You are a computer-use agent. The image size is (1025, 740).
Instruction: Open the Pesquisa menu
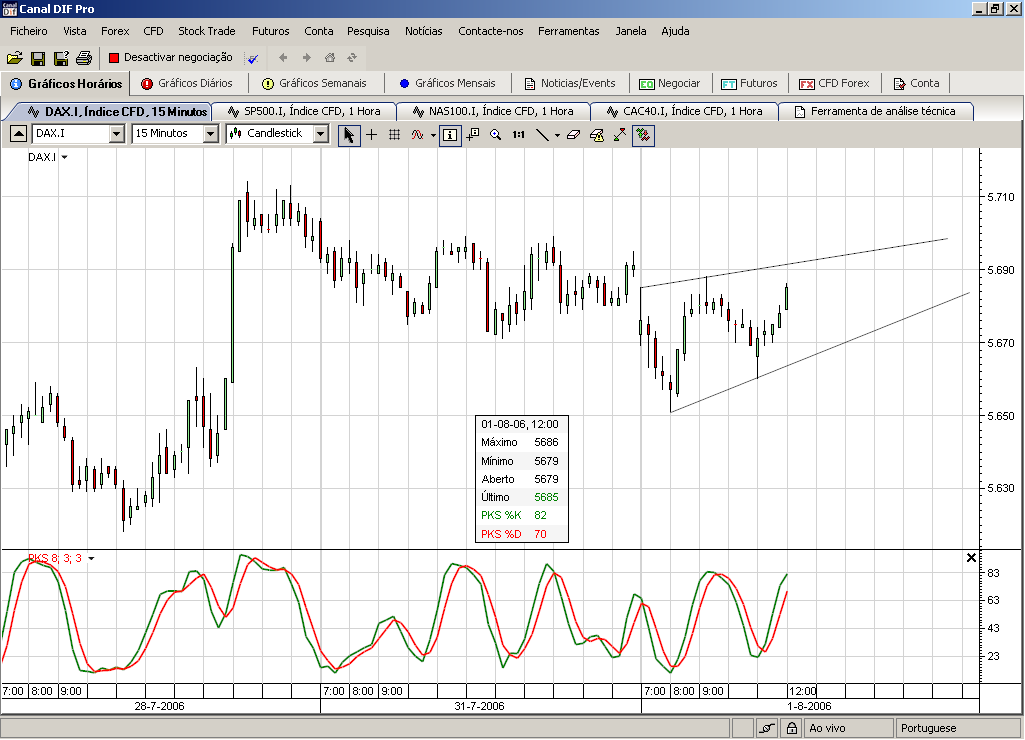[368, 31]
